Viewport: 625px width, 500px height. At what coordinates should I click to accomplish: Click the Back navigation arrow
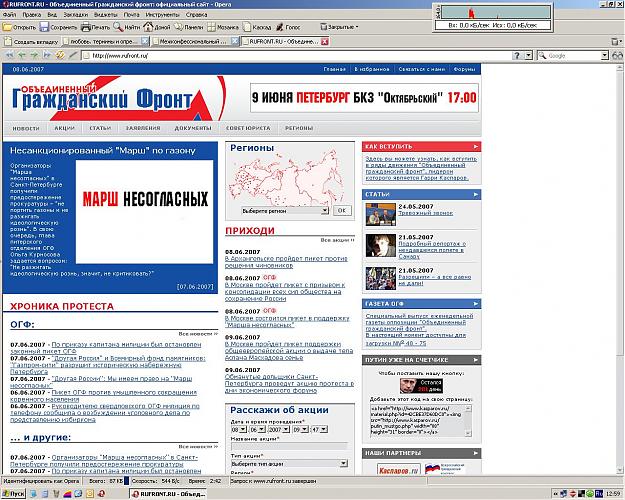(x=22, y=55)
